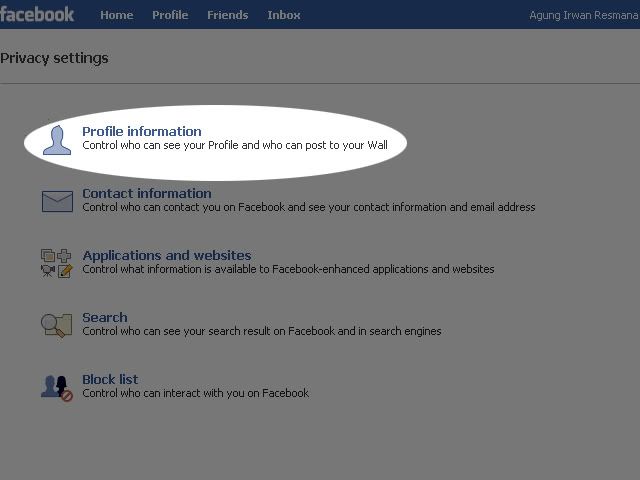640x480 pixels.
Task: Go to Home in the top bar
Action: tap(117, 15)
